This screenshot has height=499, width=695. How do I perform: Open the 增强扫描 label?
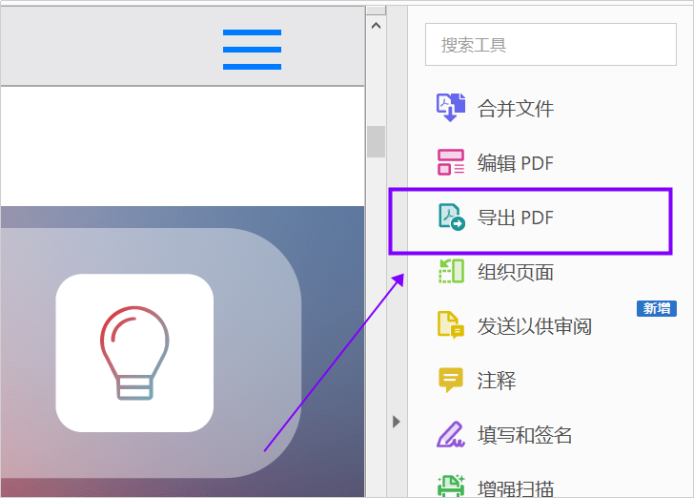tap(515, 488)
